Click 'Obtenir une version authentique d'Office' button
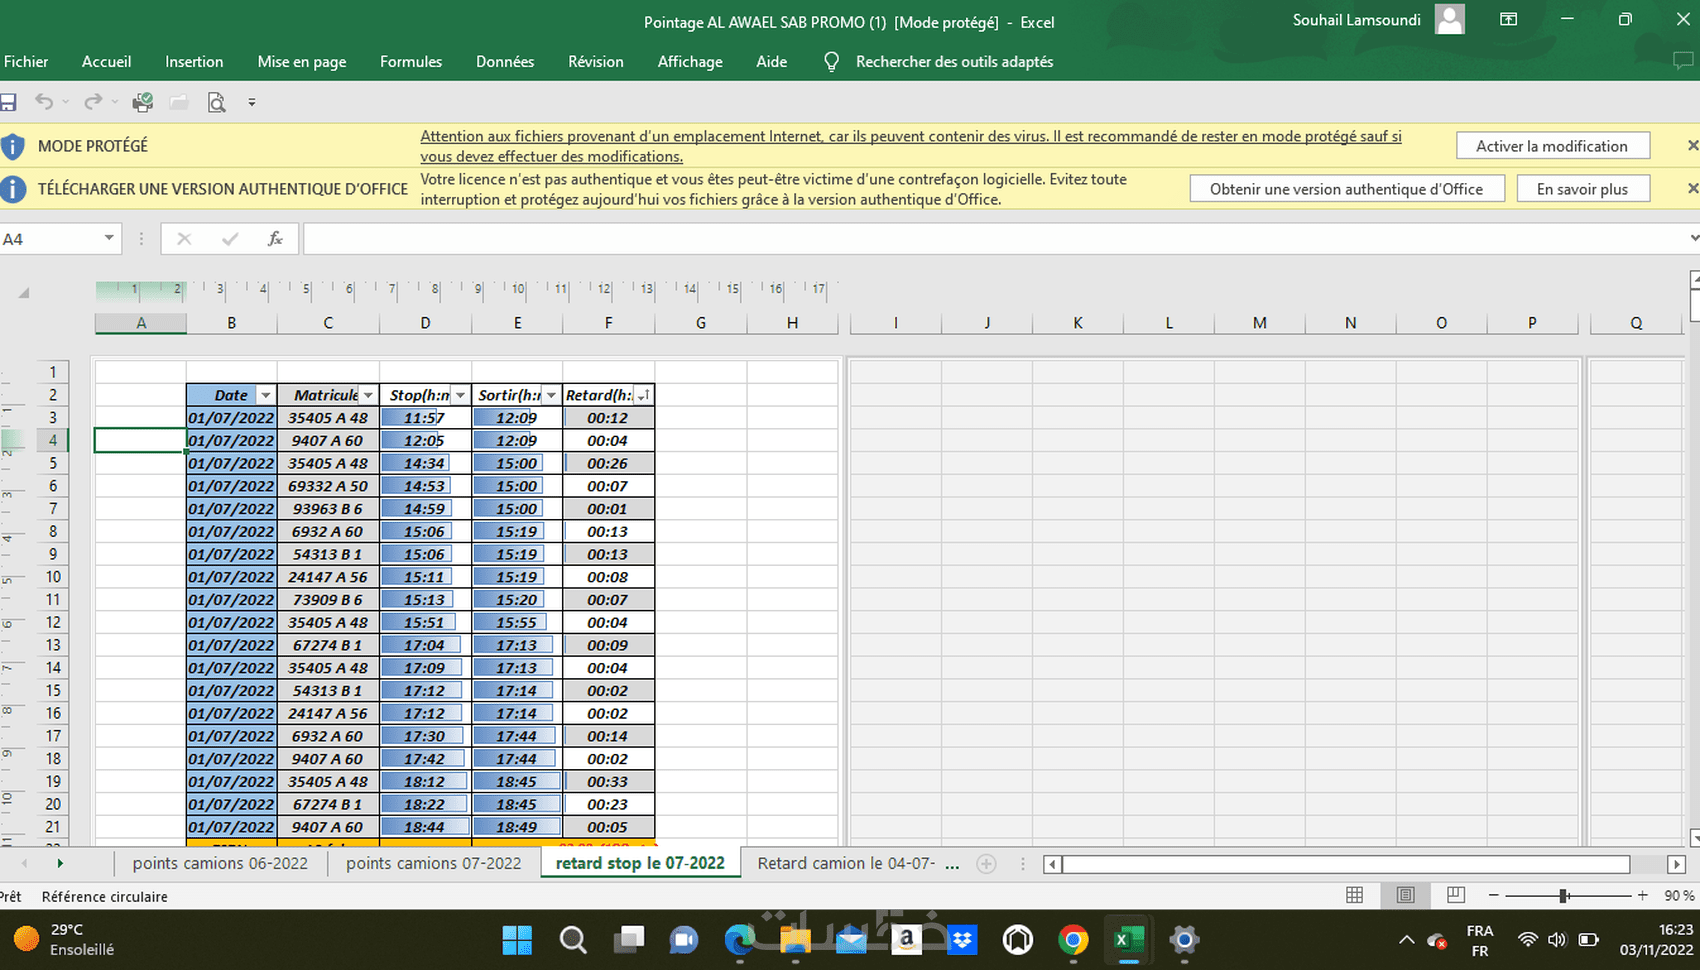This screenshot has width=1700, height=970. pyautogui.click(x=1346, y=189)
